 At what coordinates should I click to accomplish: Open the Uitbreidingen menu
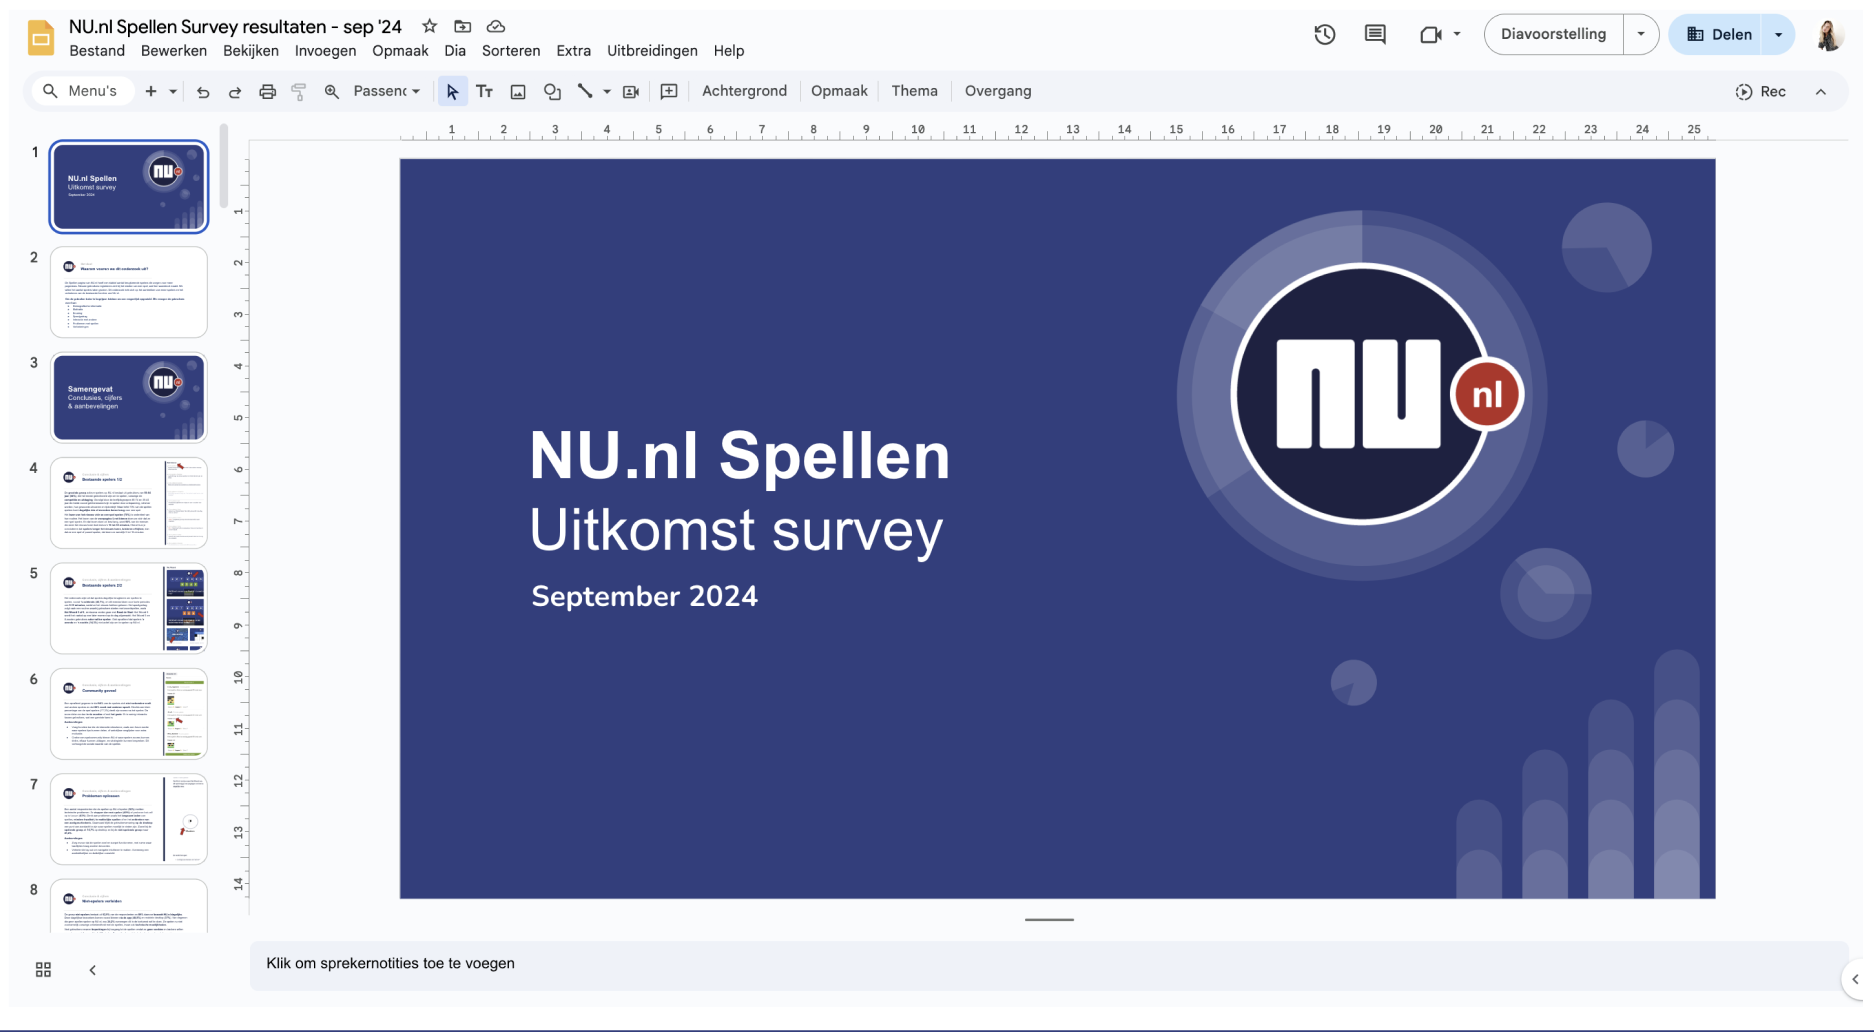click(652, 51)
